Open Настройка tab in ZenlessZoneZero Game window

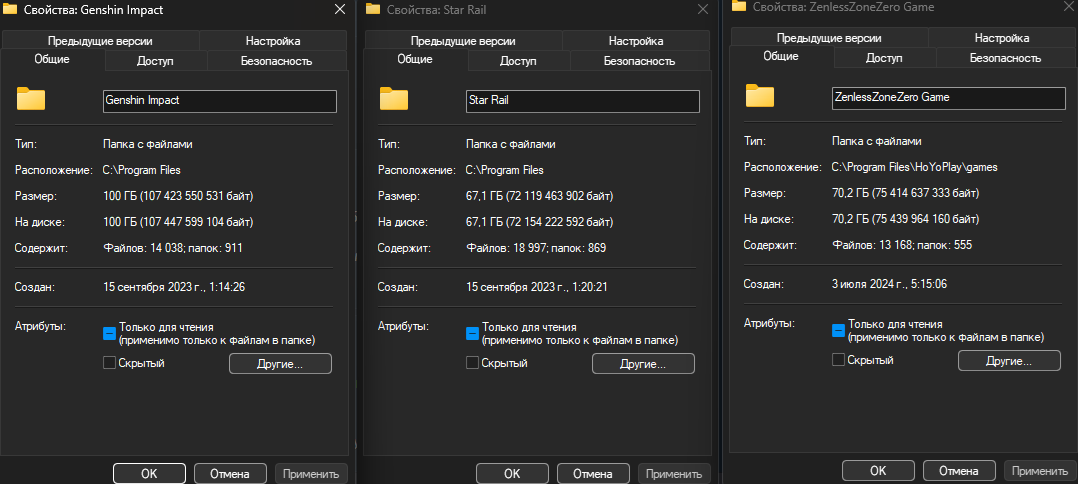coord(1002,38)
